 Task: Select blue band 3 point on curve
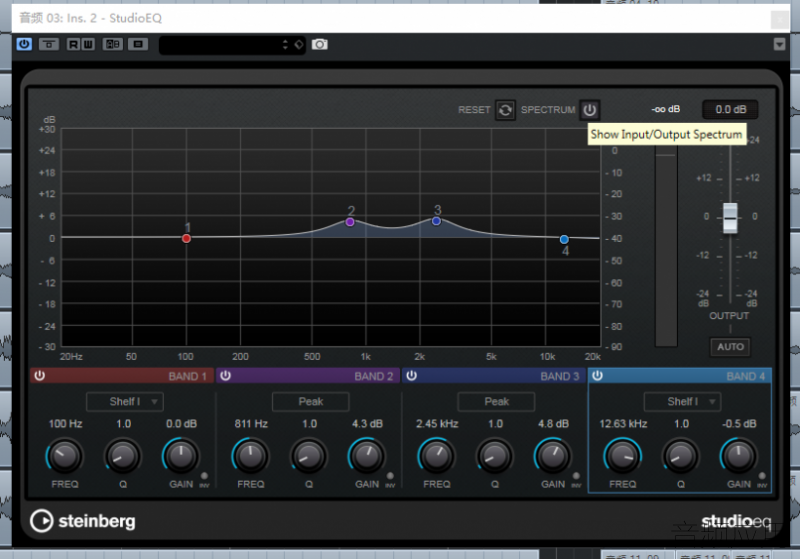[x=436, y=221]
